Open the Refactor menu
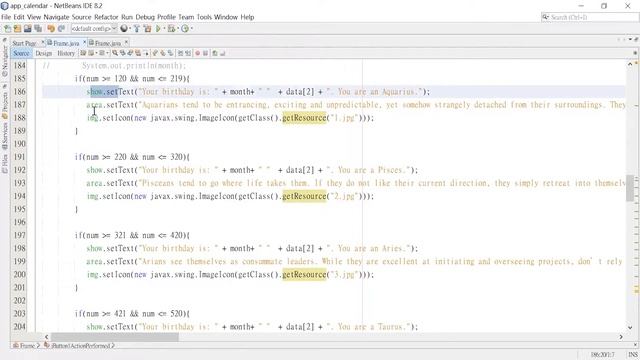The width and height of the screenshot is (640, 360). coord(106,17)
